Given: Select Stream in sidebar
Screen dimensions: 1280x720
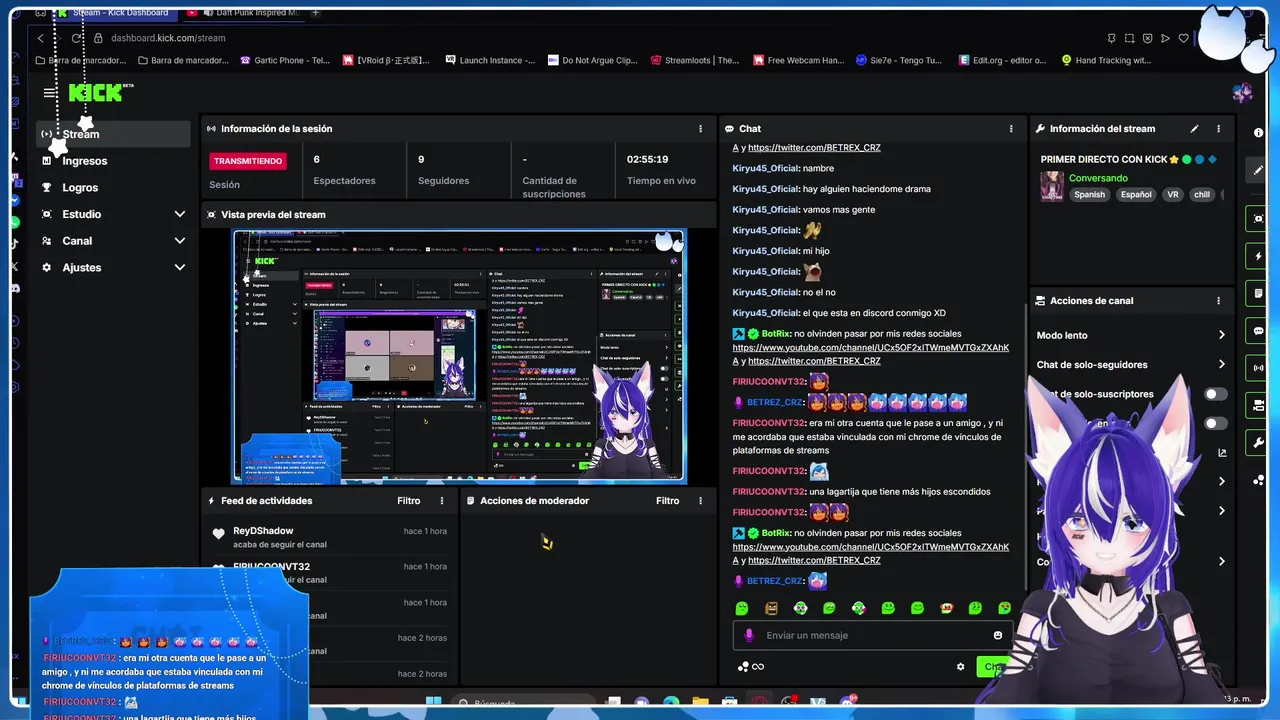Looking at the screenshot, I should click(x=113, y=134).
